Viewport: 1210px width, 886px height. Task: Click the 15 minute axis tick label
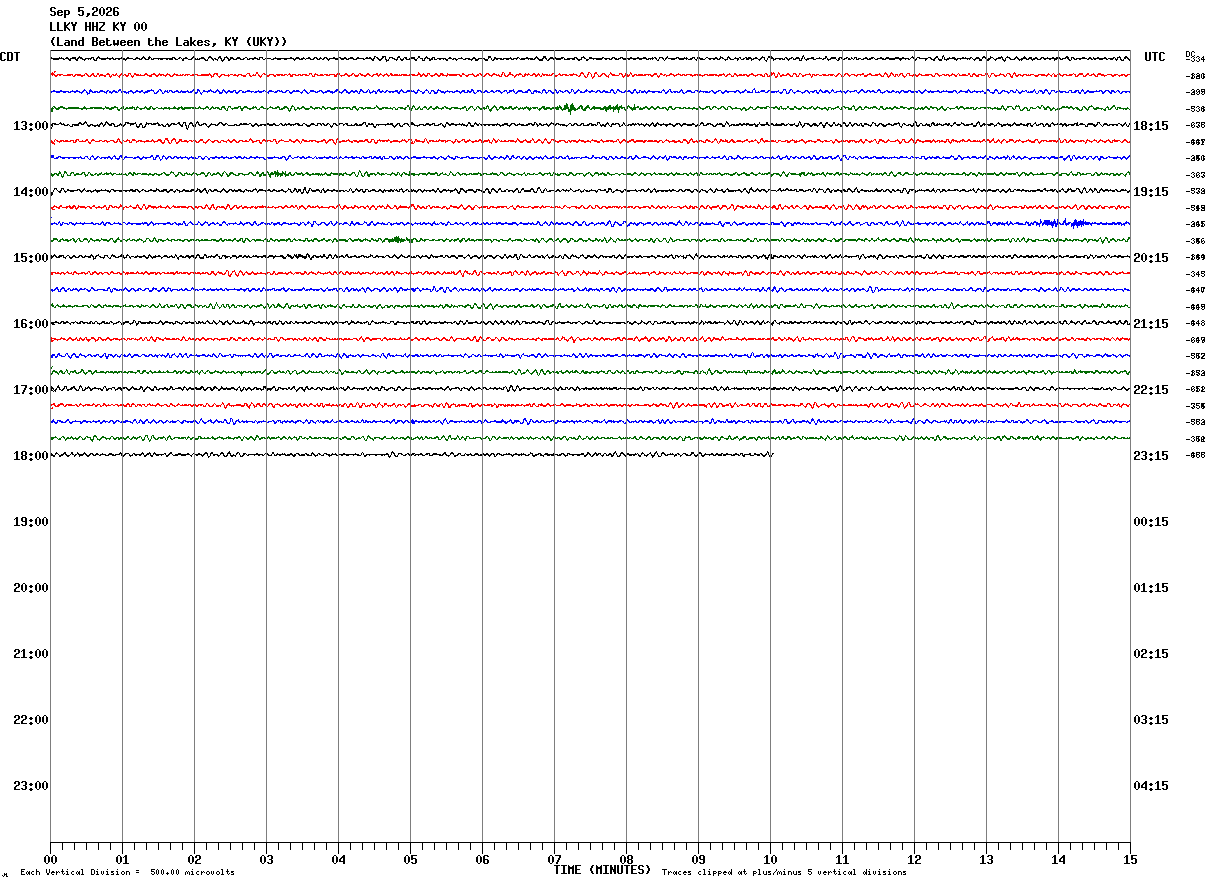1130,859
